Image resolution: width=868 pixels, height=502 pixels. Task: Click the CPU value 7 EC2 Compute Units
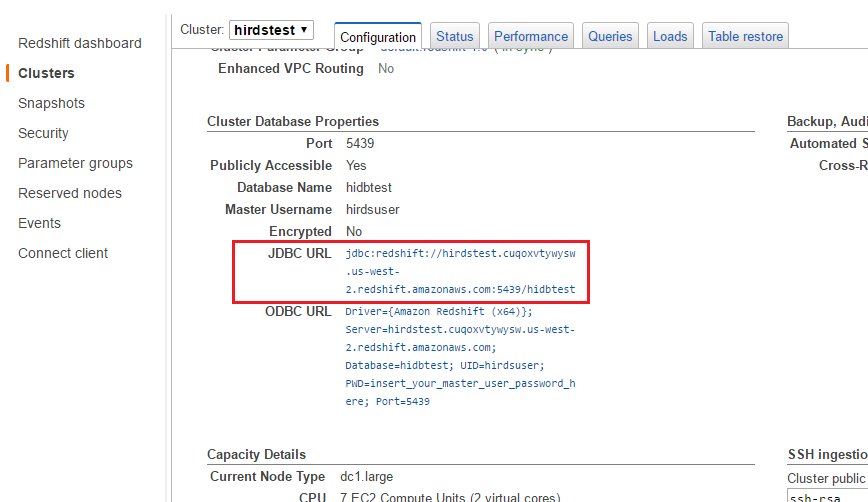[x=450, y=497]
